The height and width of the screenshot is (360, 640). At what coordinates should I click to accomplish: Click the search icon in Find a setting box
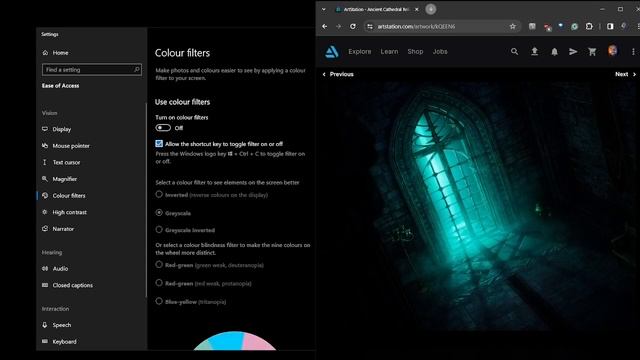[x=137, y=69]
